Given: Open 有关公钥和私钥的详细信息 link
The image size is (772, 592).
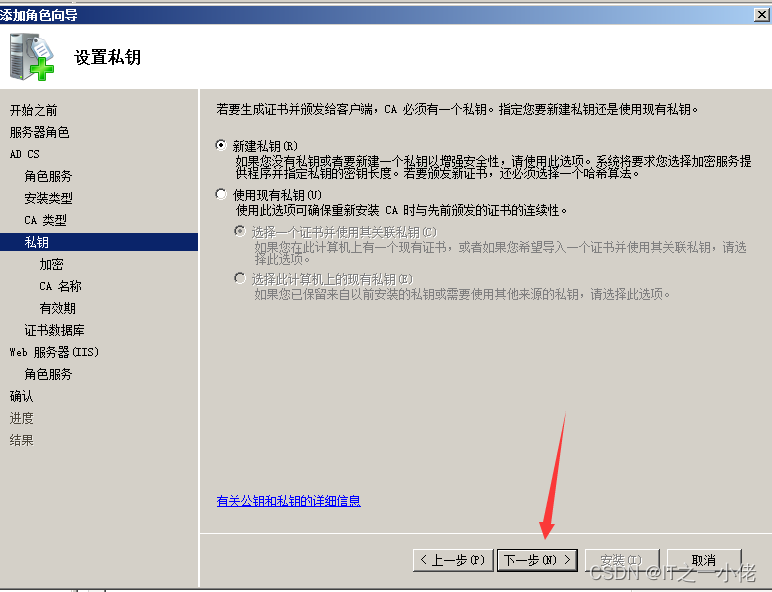Looking at the screenshot, I should click(289, 501).
